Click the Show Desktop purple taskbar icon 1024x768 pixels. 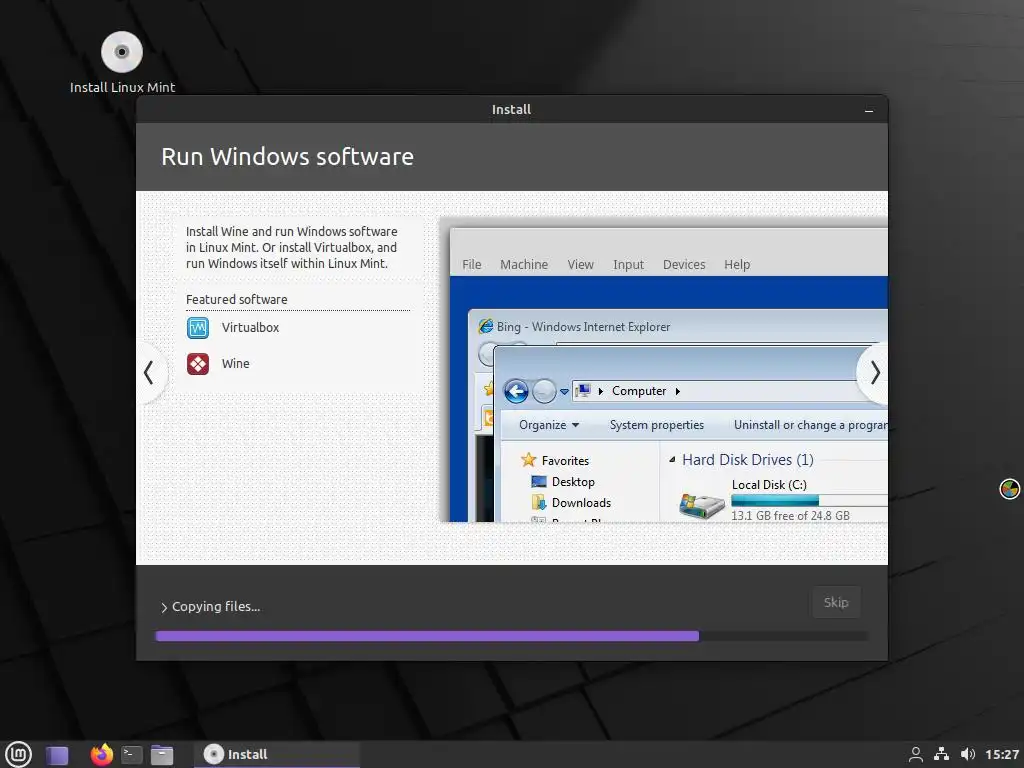click(x=57, y=756)
